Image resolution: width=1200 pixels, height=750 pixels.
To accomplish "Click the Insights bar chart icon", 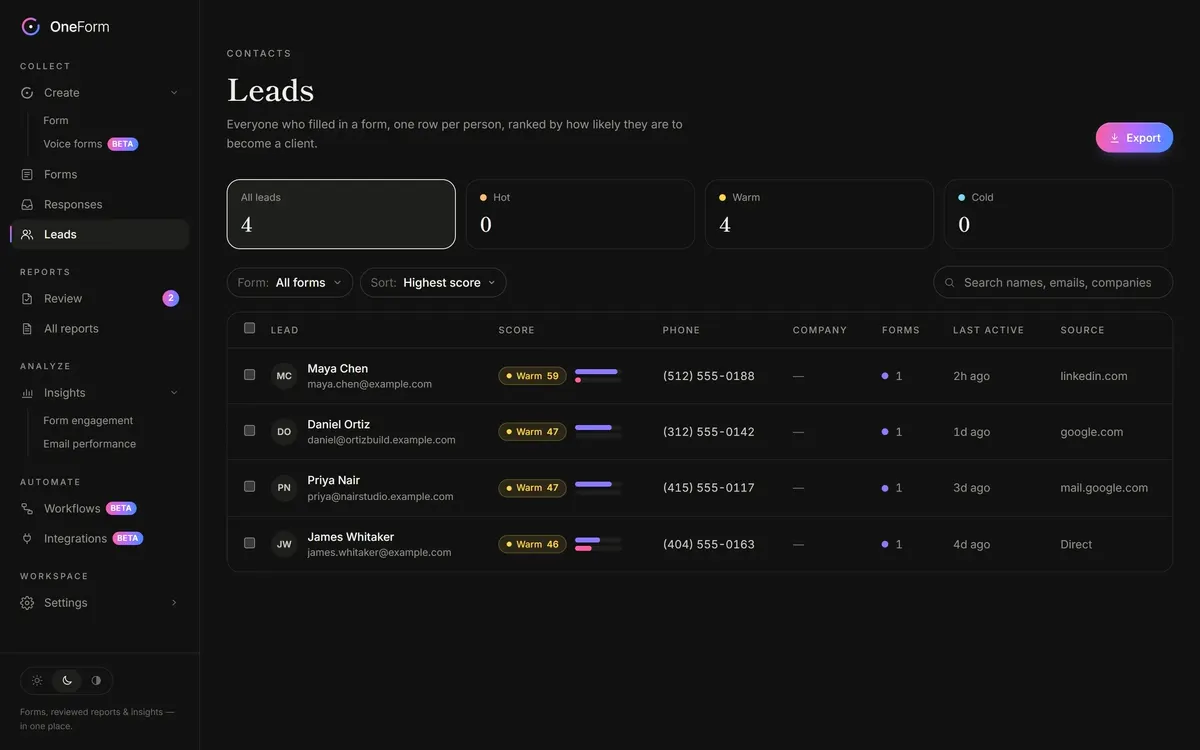I will click(27, 393).
